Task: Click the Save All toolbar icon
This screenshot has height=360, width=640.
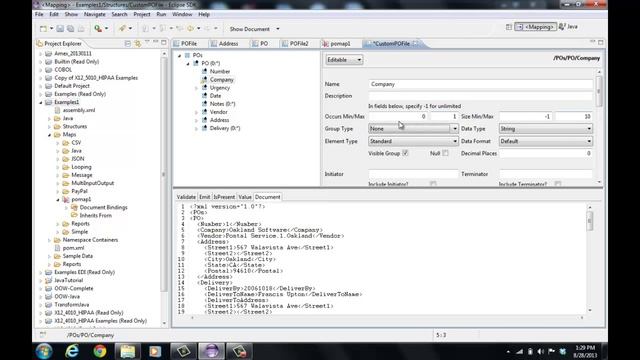Action: (70, 29)
